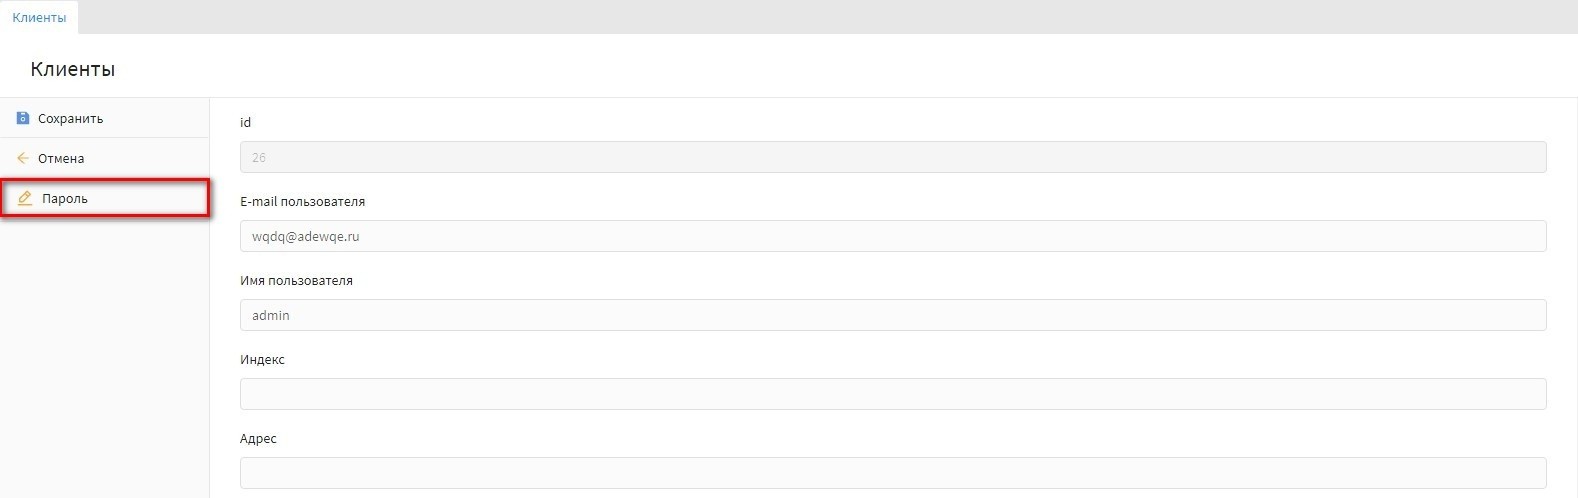The width and height of the screenshot is (1578, 498).
Task: Click the id field containing 26
Action: coord(892,157)
